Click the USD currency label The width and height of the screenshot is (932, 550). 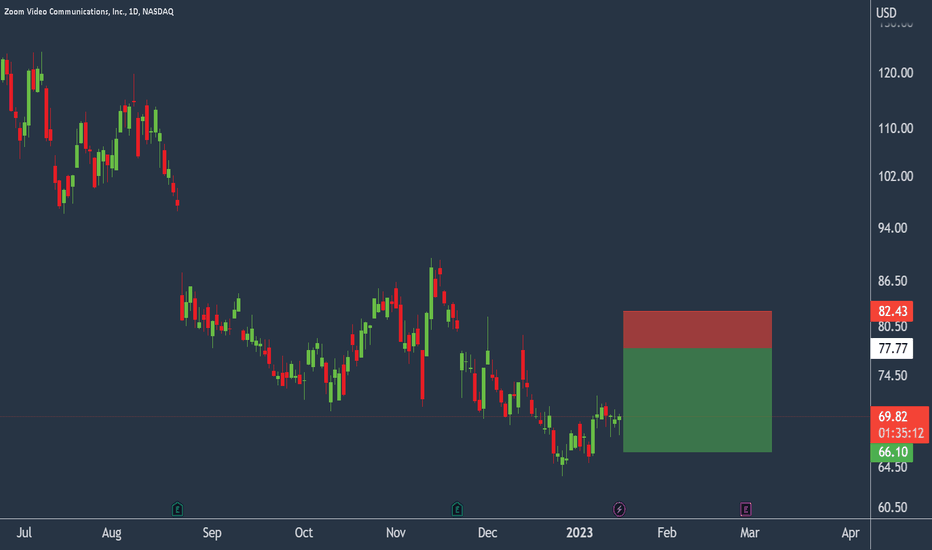pyautogui.click(x=886, y=12)
